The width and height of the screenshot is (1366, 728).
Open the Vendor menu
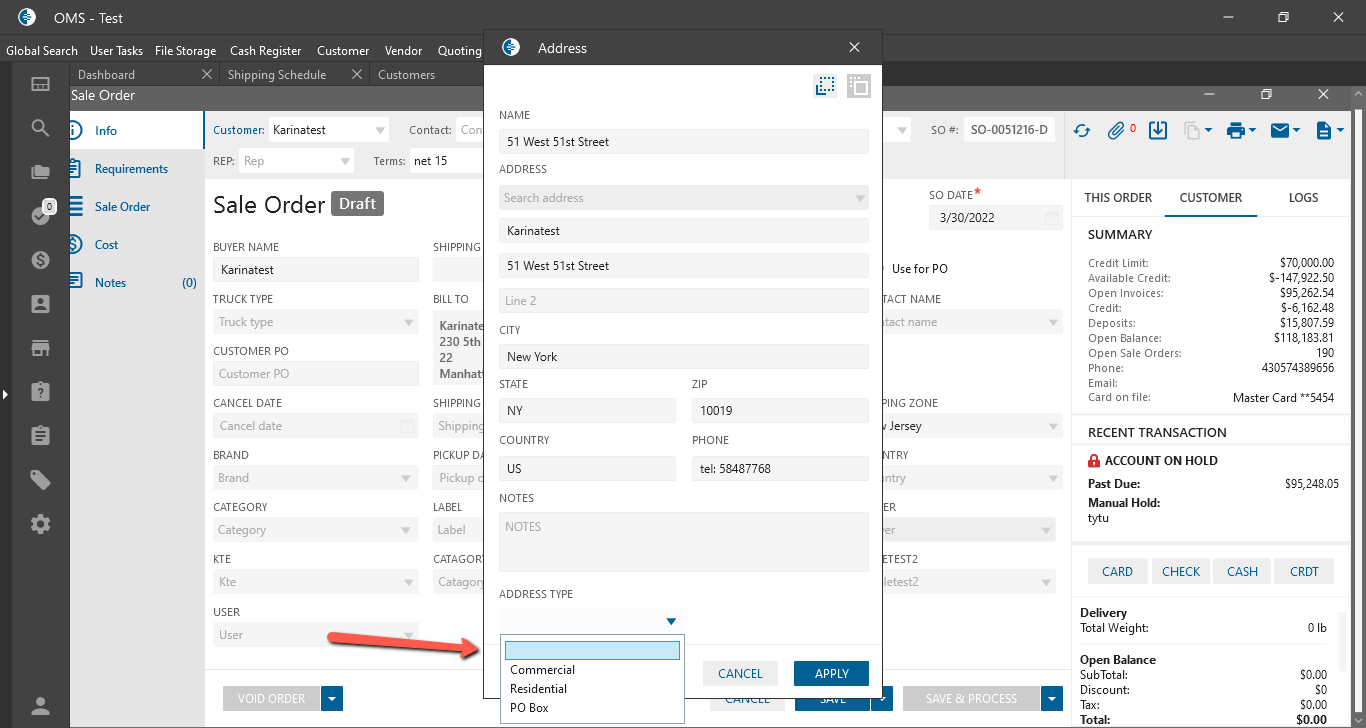(403, 50)
